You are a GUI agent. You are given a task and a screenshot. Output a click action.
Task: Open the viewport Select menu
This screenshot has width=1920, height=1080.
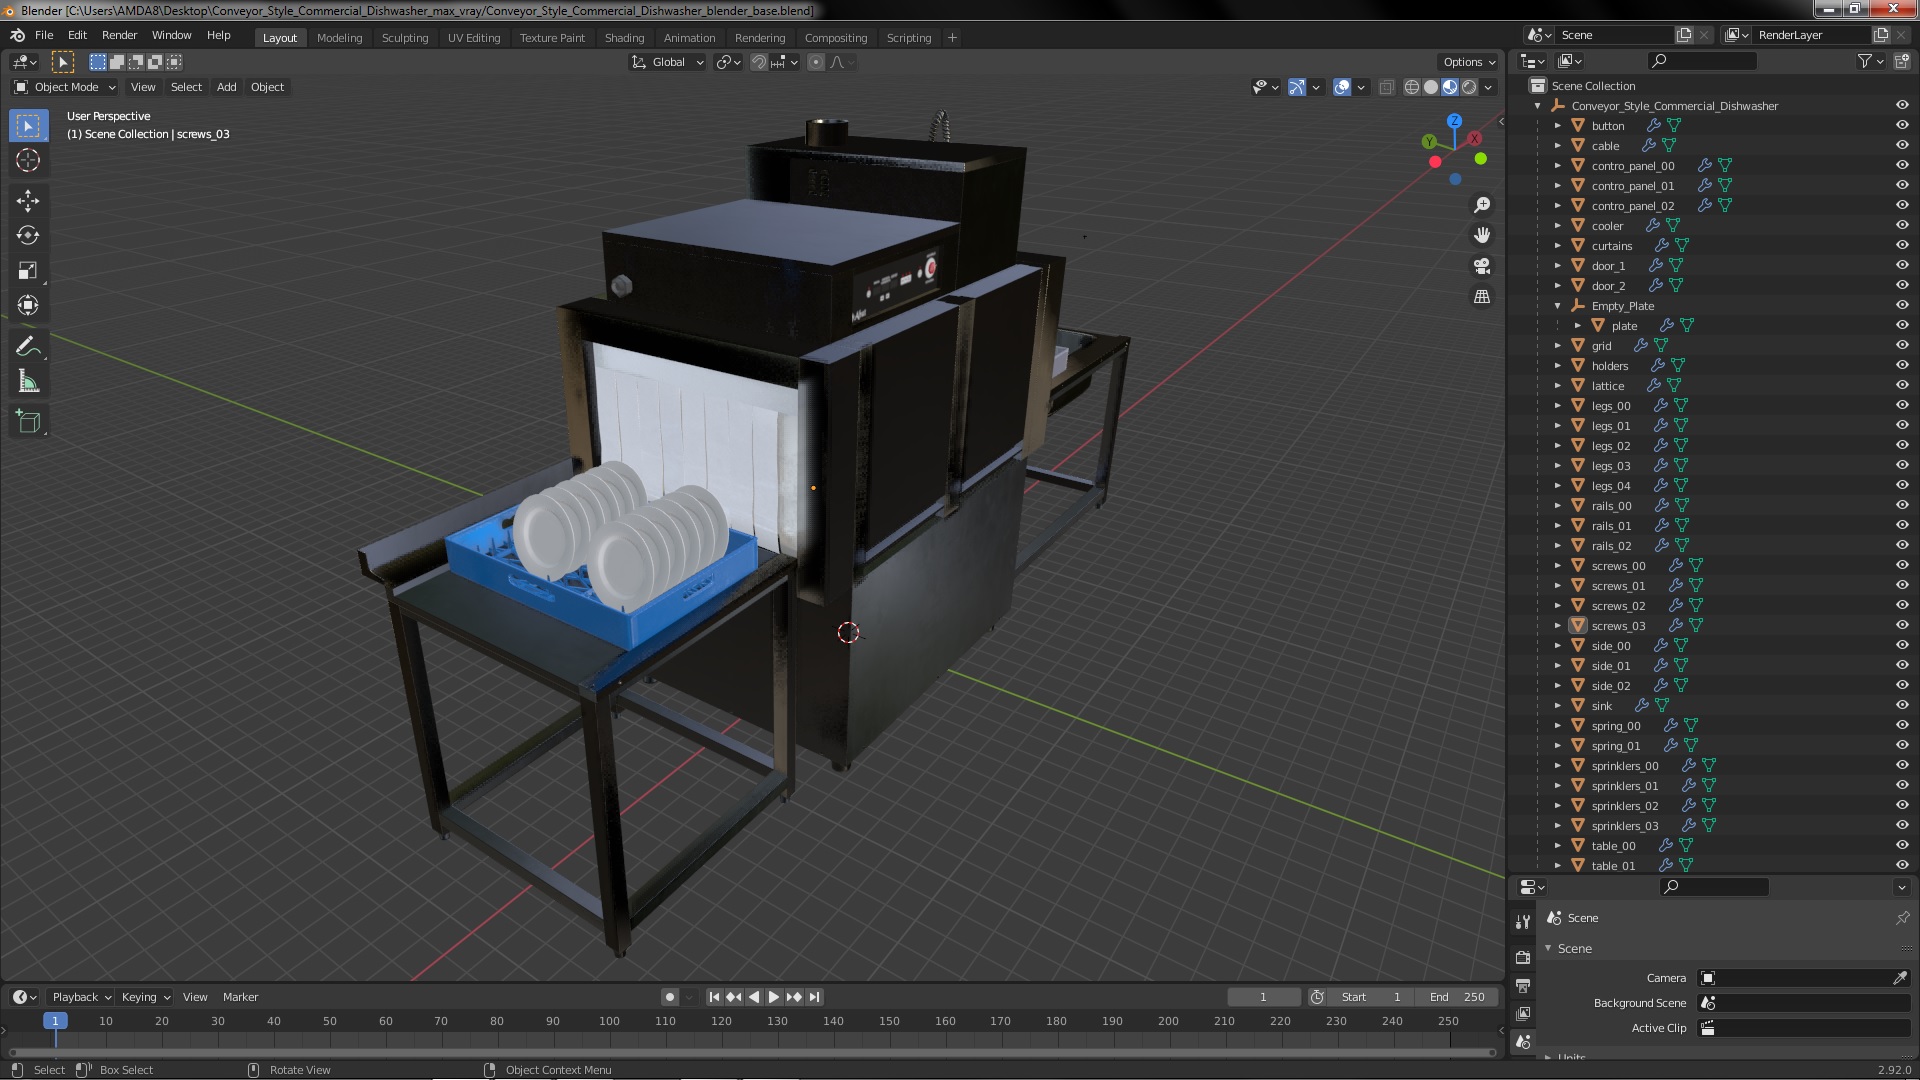point(186,87)
